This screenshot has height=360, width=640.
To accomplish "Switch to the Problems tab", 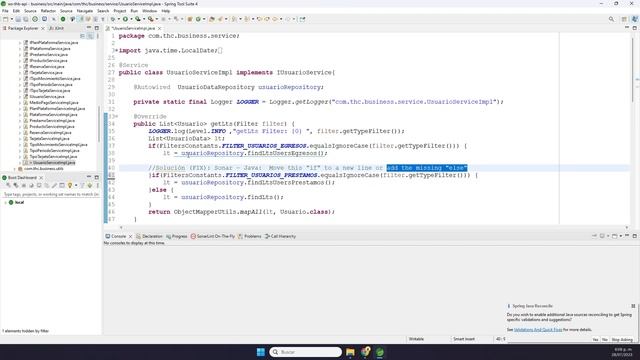I will 249,236.
